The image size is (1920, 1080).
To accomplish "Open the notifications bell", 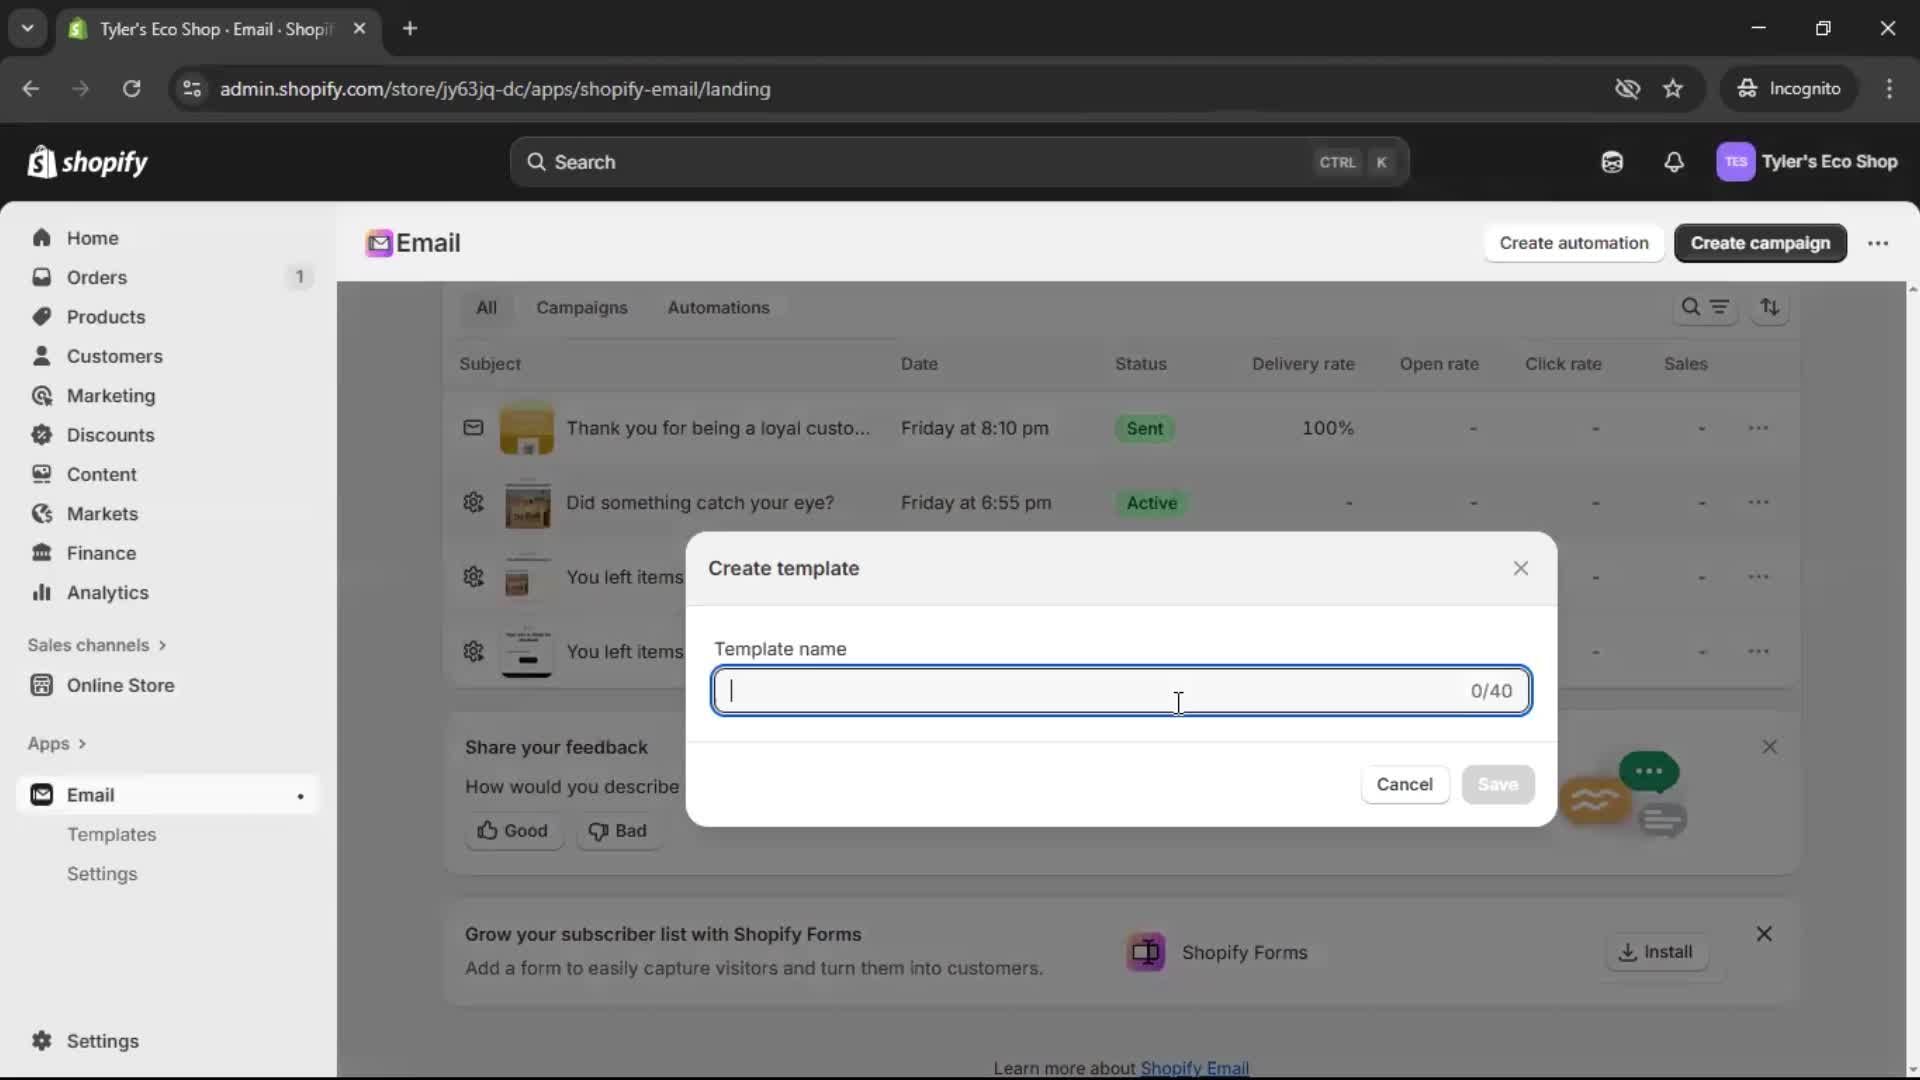I will click(x=1675, y=162).
